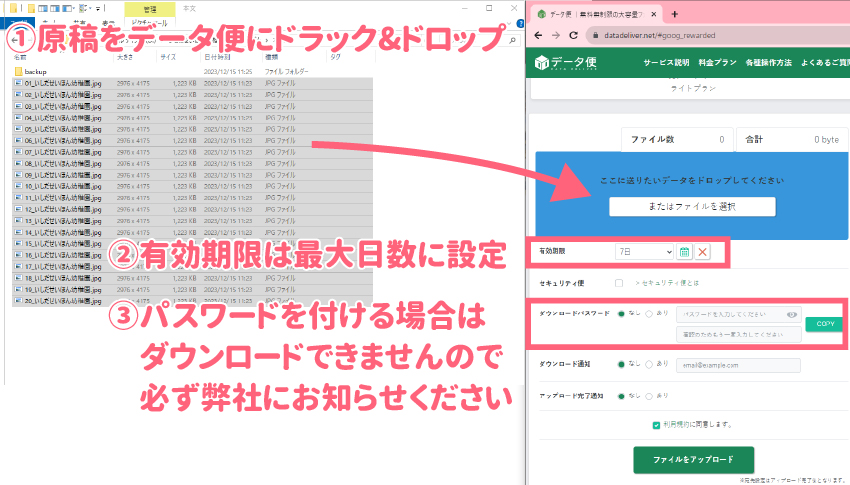This screenshot has height=485, width=850.
Task: Open 料金プラン in the site menu
Action: [717, 62]
